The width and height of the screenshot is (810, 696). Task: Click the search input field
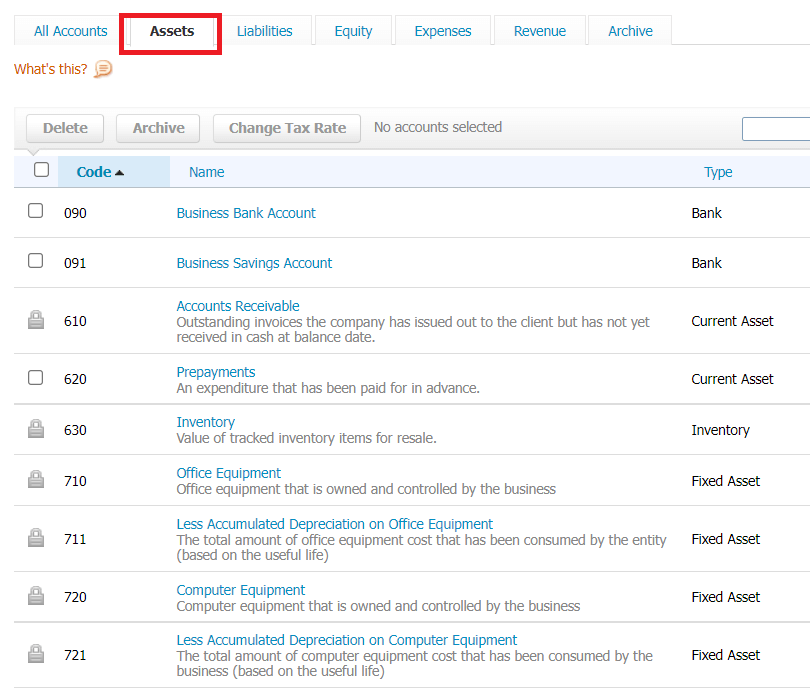click(x=776, y=129)
